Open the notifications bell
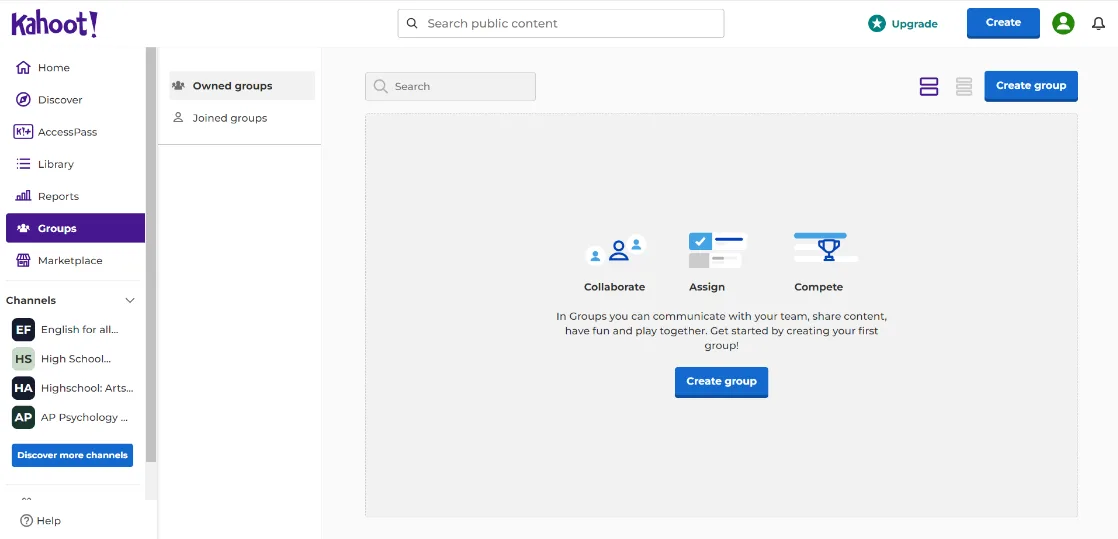 pyautogui.click(x=1099, y=24)
